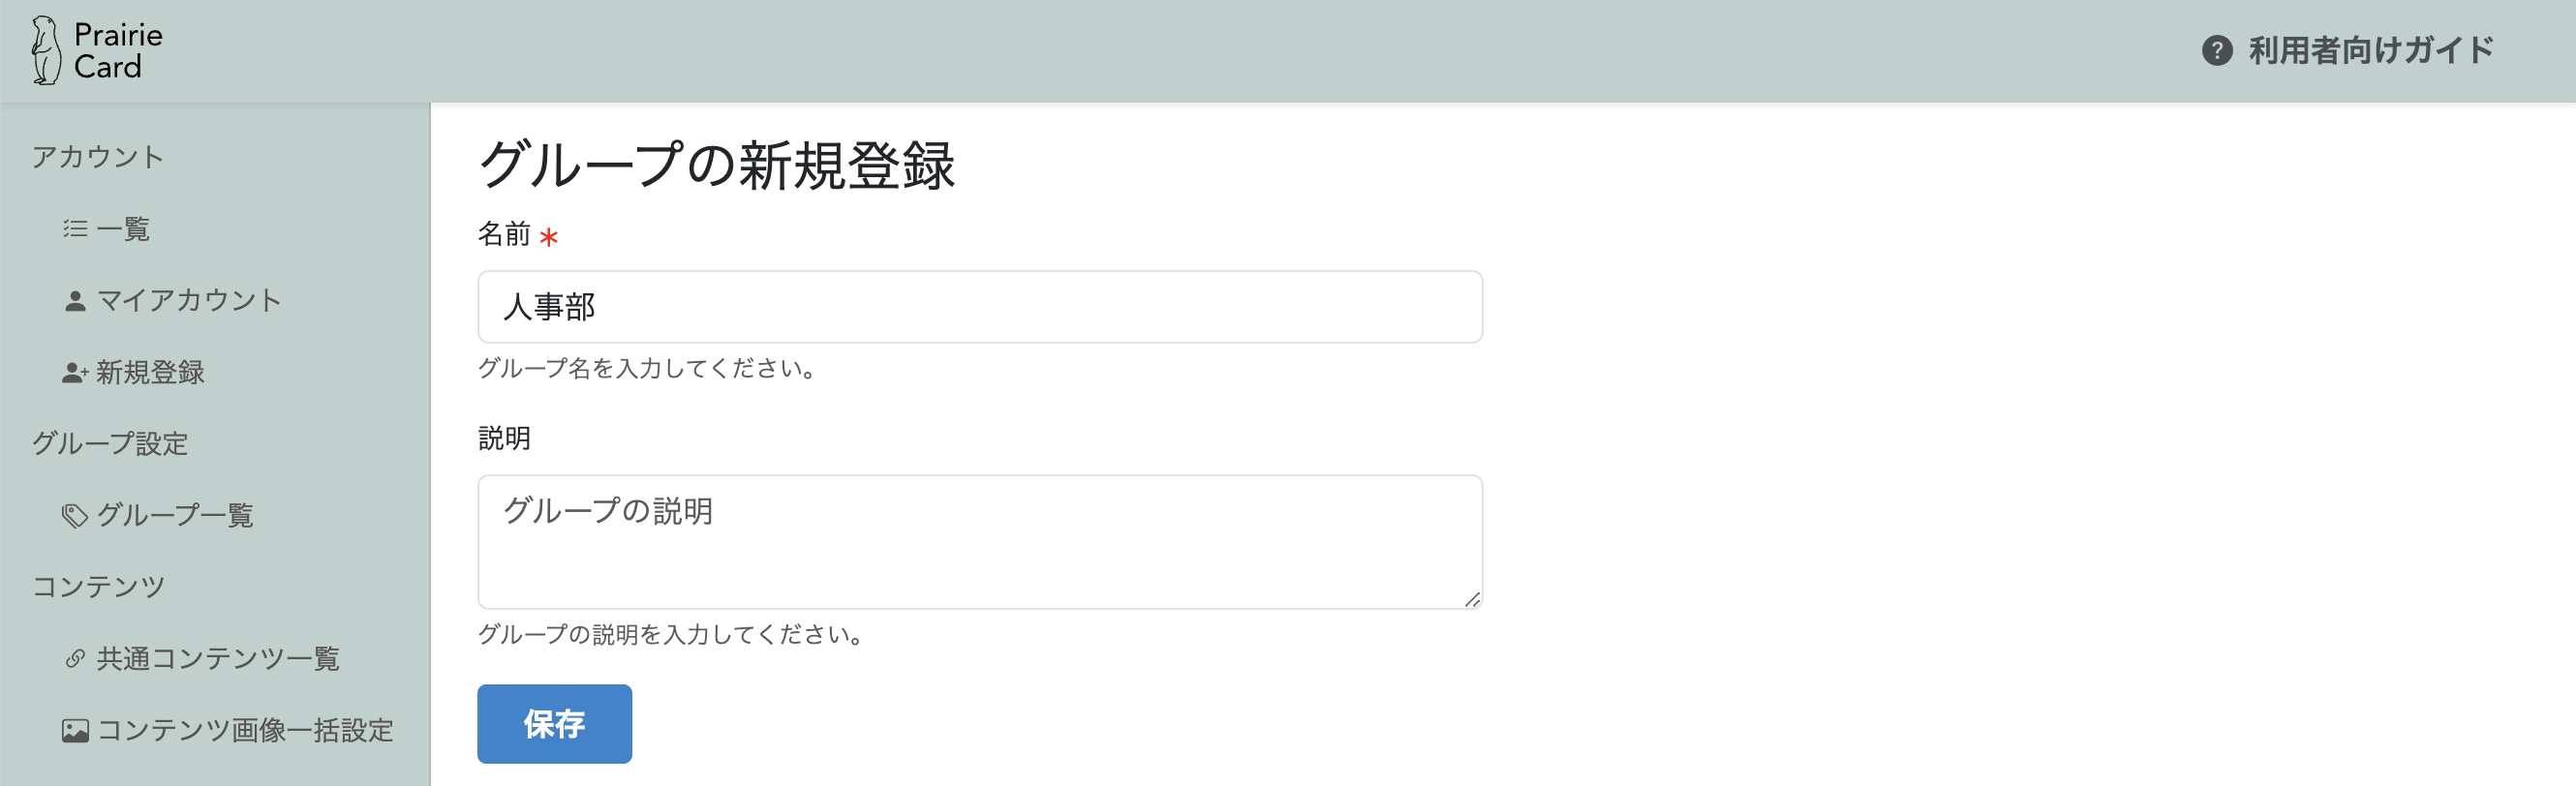Navigate to グループ一覧 in sidebar
2576x786 pixels.
(175, 516)
